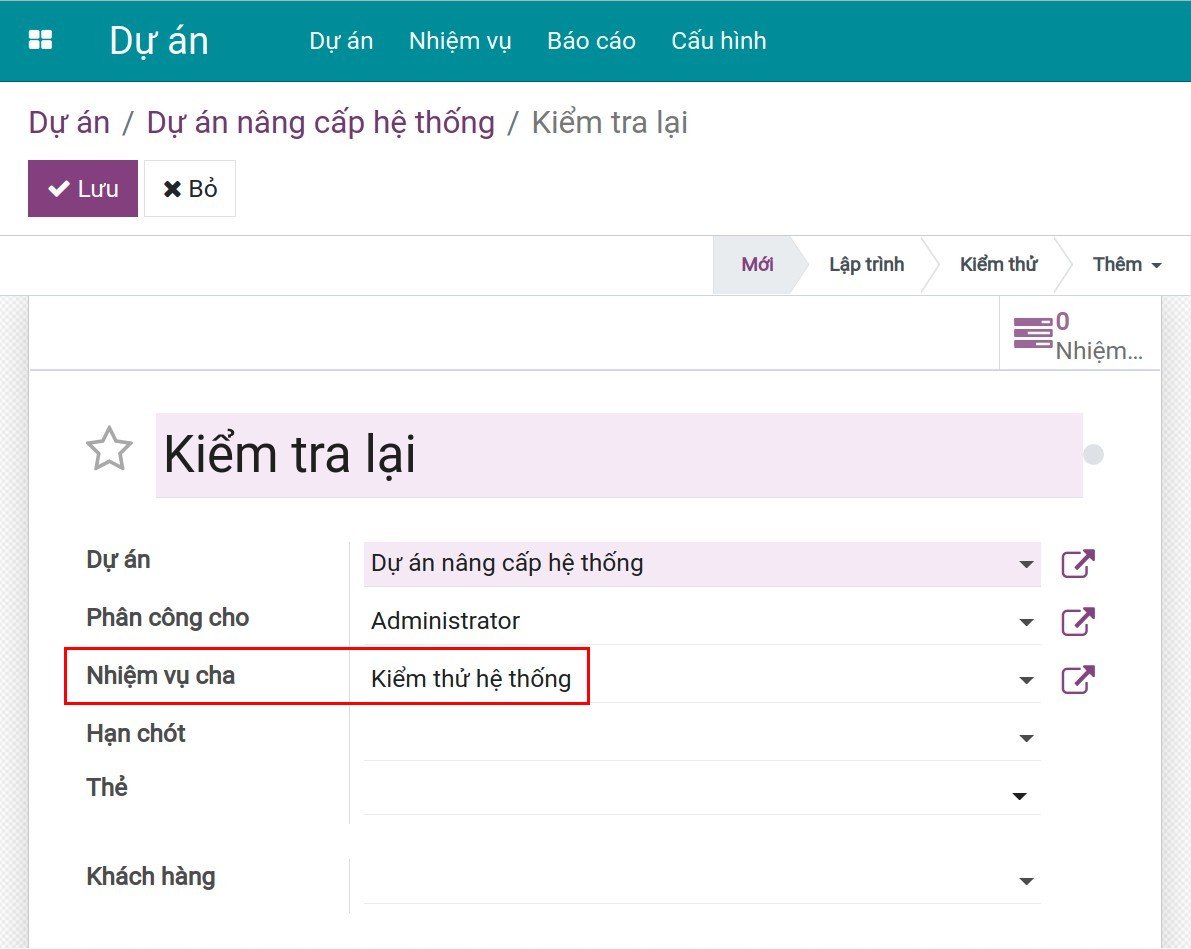Viewport: 1191px width, 949px height.
Task: Click the Kiểm tra lại title field
Action: [400, 453]
